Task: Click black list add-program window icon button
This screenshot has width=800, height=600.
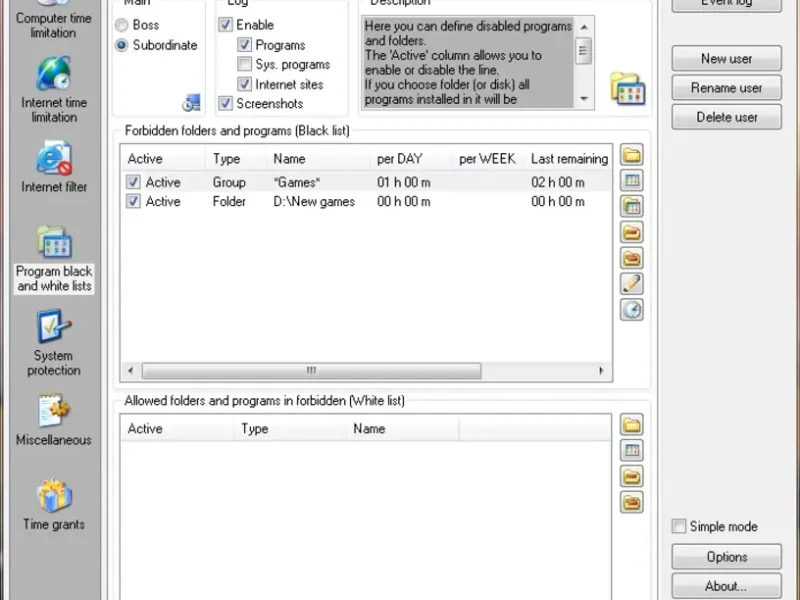Action: [x=632, y=181]
